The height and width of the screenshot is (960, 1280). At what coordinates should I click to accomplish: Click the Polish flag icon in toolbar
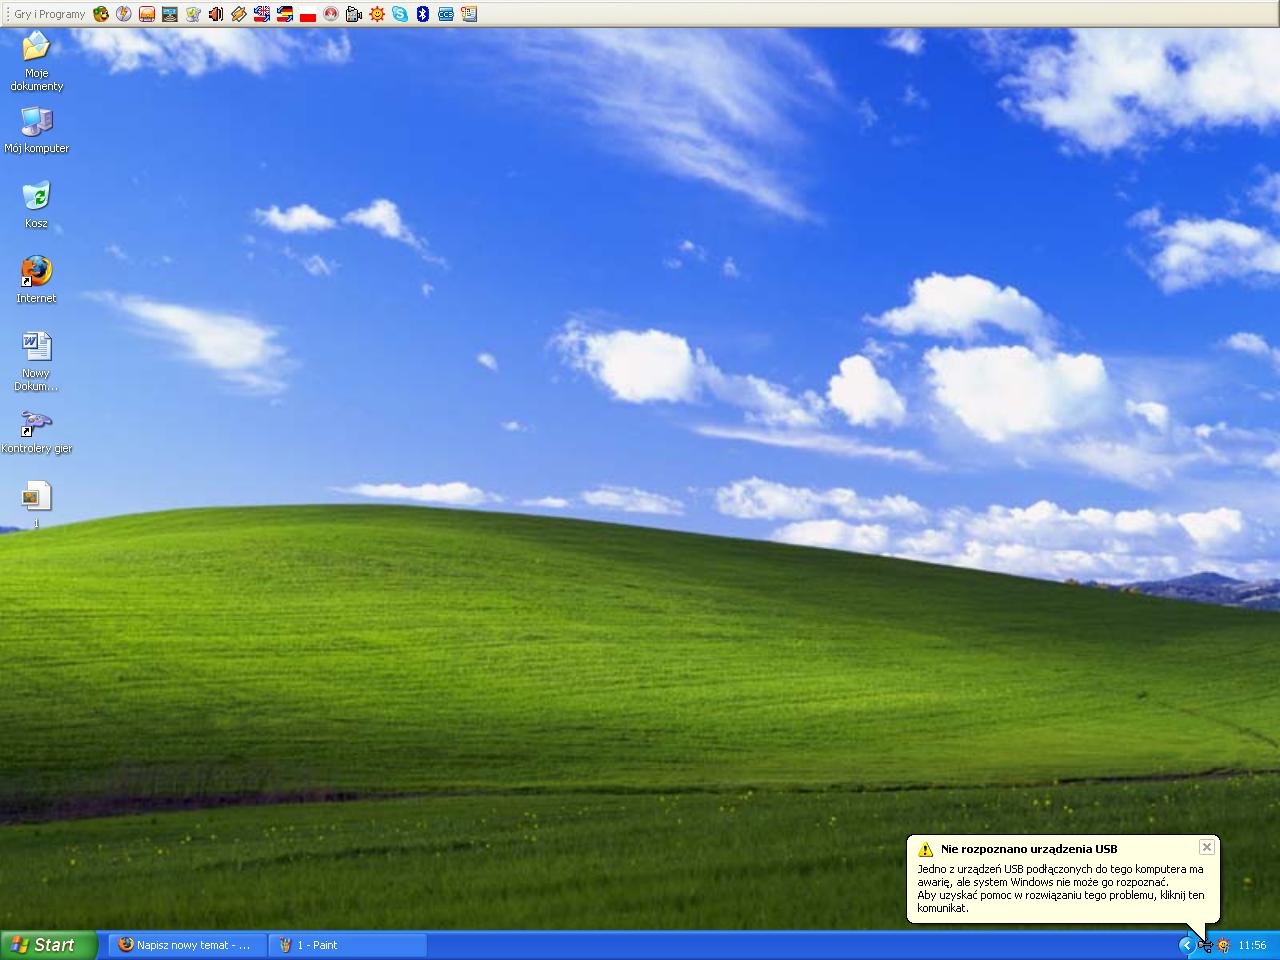(x=308, y=14)
